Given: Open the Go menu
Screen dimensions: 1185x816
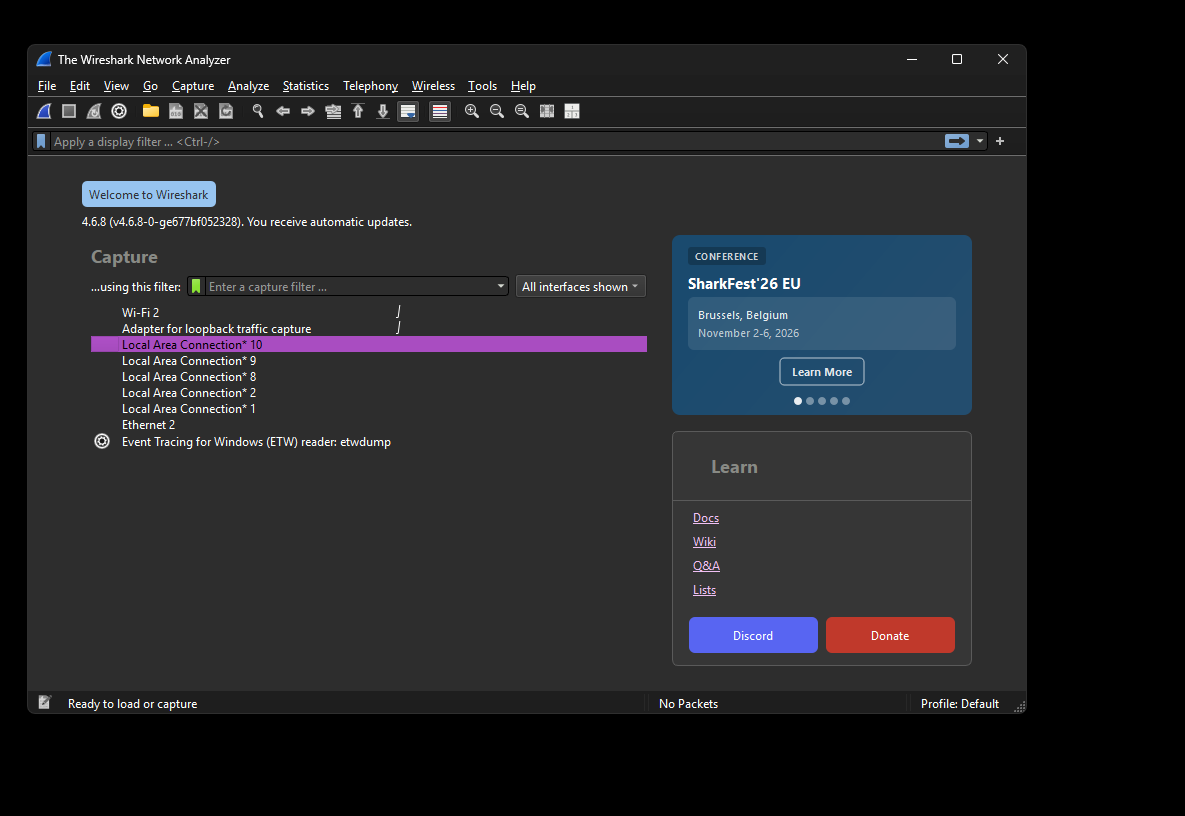Looking at the screenshot, I should coord(150,86).
